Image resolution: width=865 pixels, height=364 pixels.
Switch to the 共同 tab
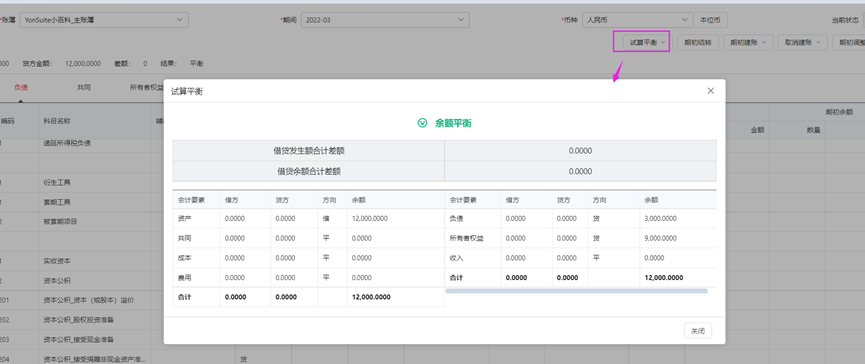click(x=84, y=87)
